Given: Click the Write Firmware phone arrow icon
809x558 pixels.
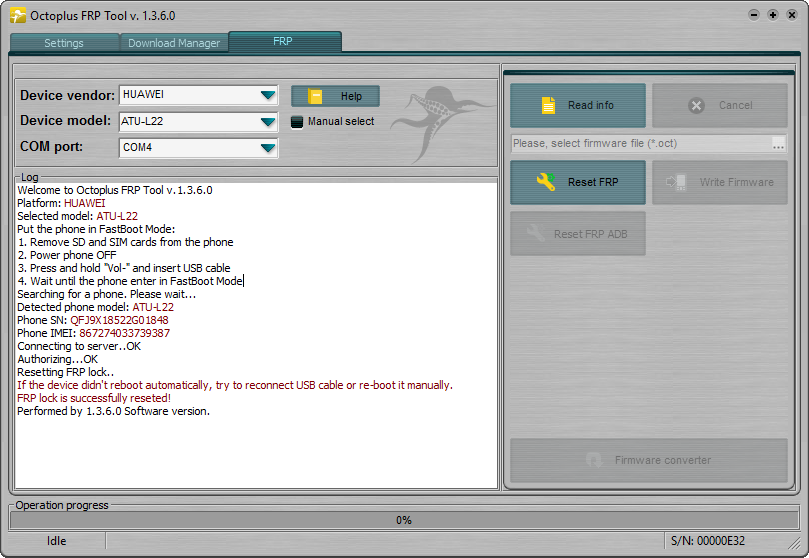Looking at the screenshot, I should click(x=676, y=182).
